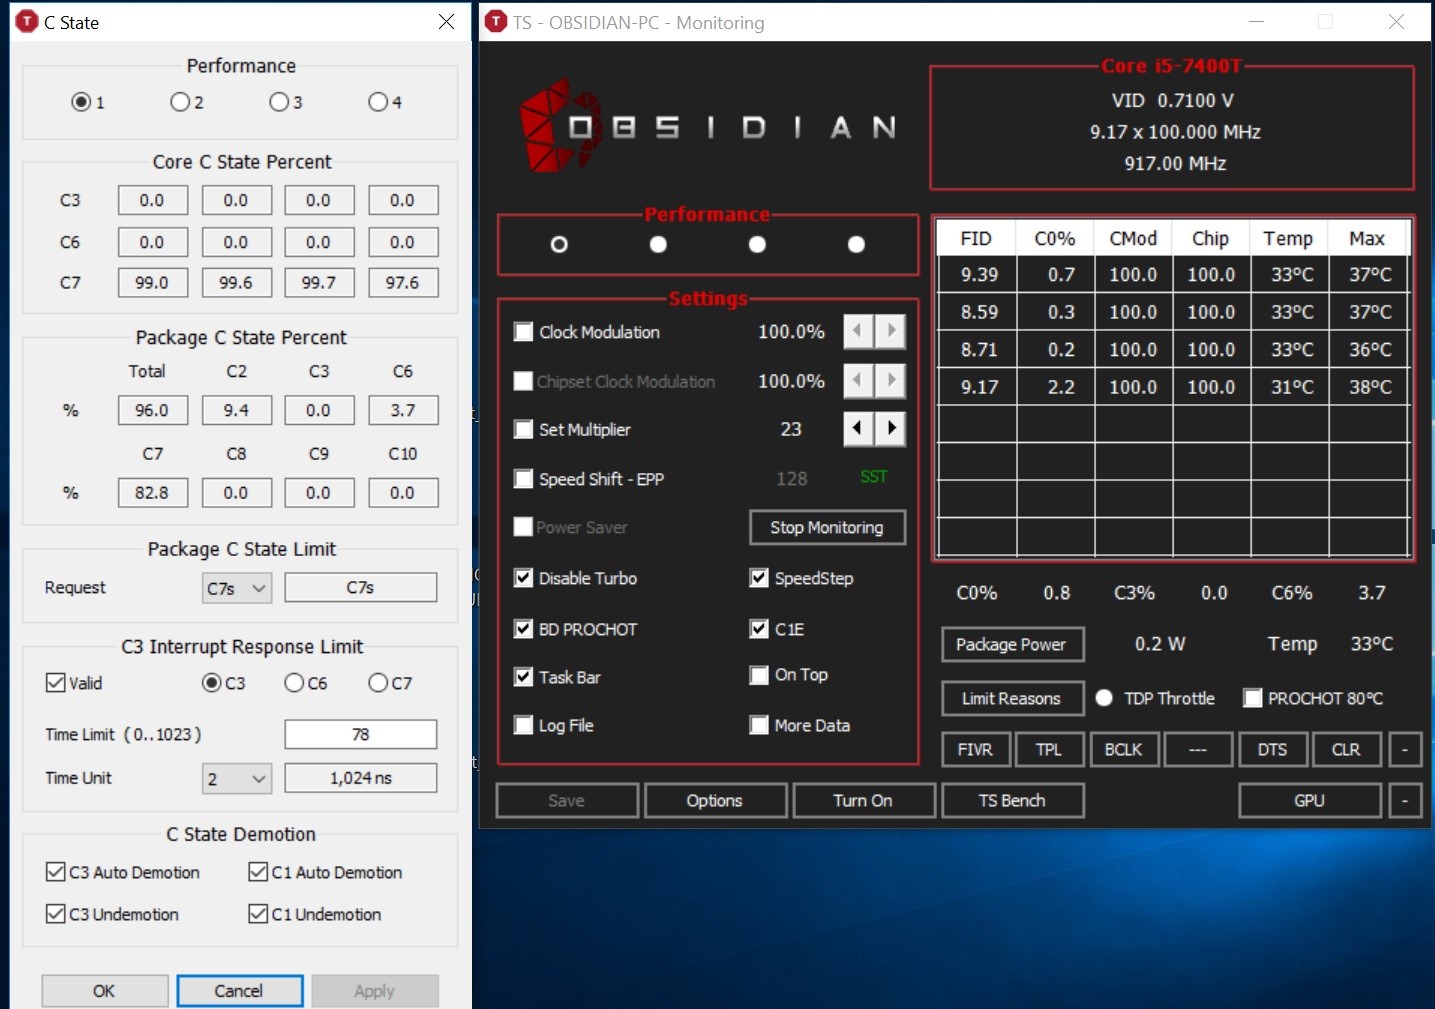
Task: Enable On Top checkbox
Action: pos(759,675)
